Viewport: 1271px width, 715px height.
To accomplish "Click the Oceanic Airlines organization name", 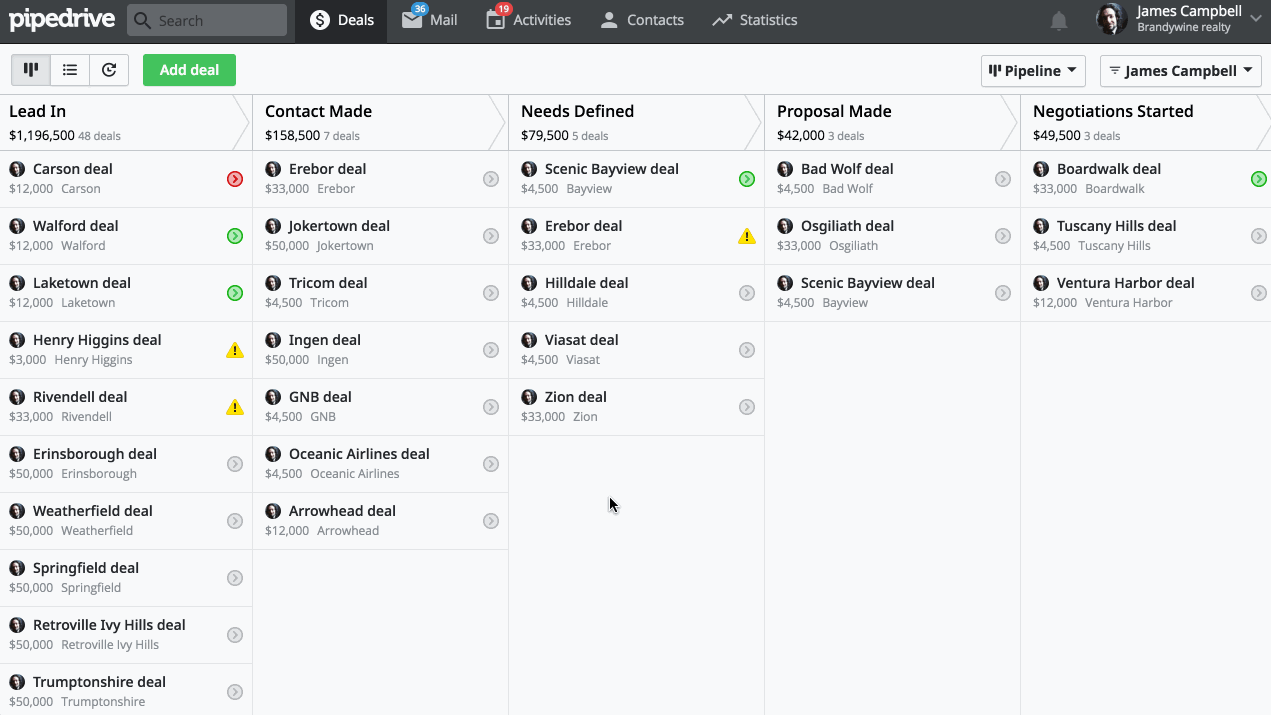I will coord(355,474).
